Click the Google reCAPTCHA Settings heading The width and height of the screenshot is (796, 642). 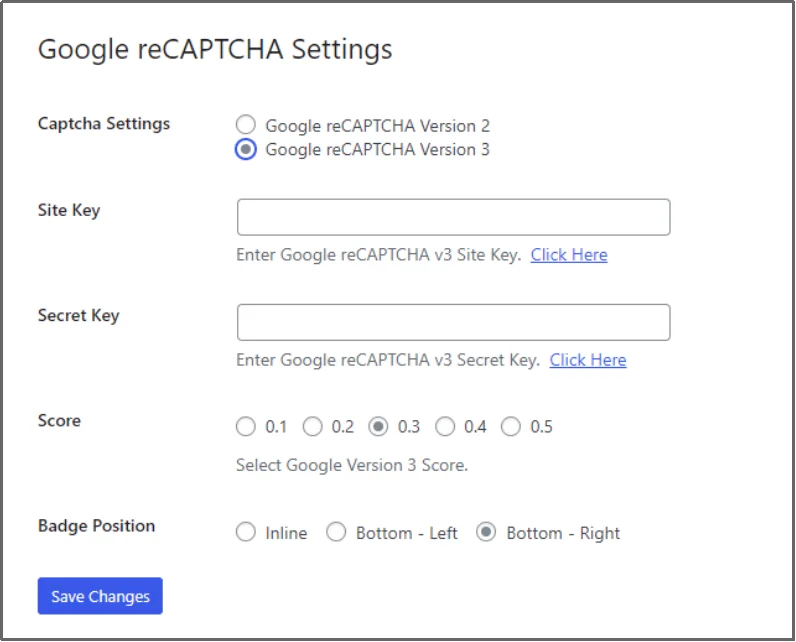click(x=215, y=50)
